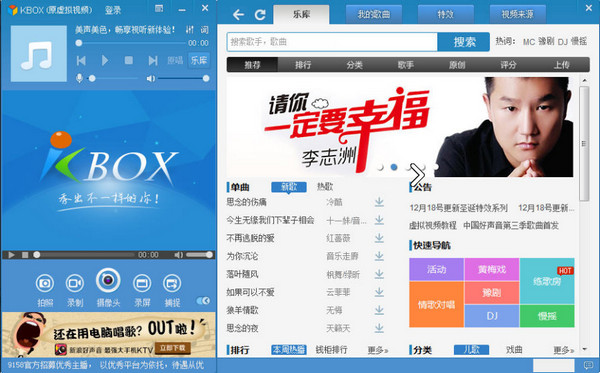The image size is (600, 373).
Task: Stop the video preview in the dark bar
Action: (25, 255)
